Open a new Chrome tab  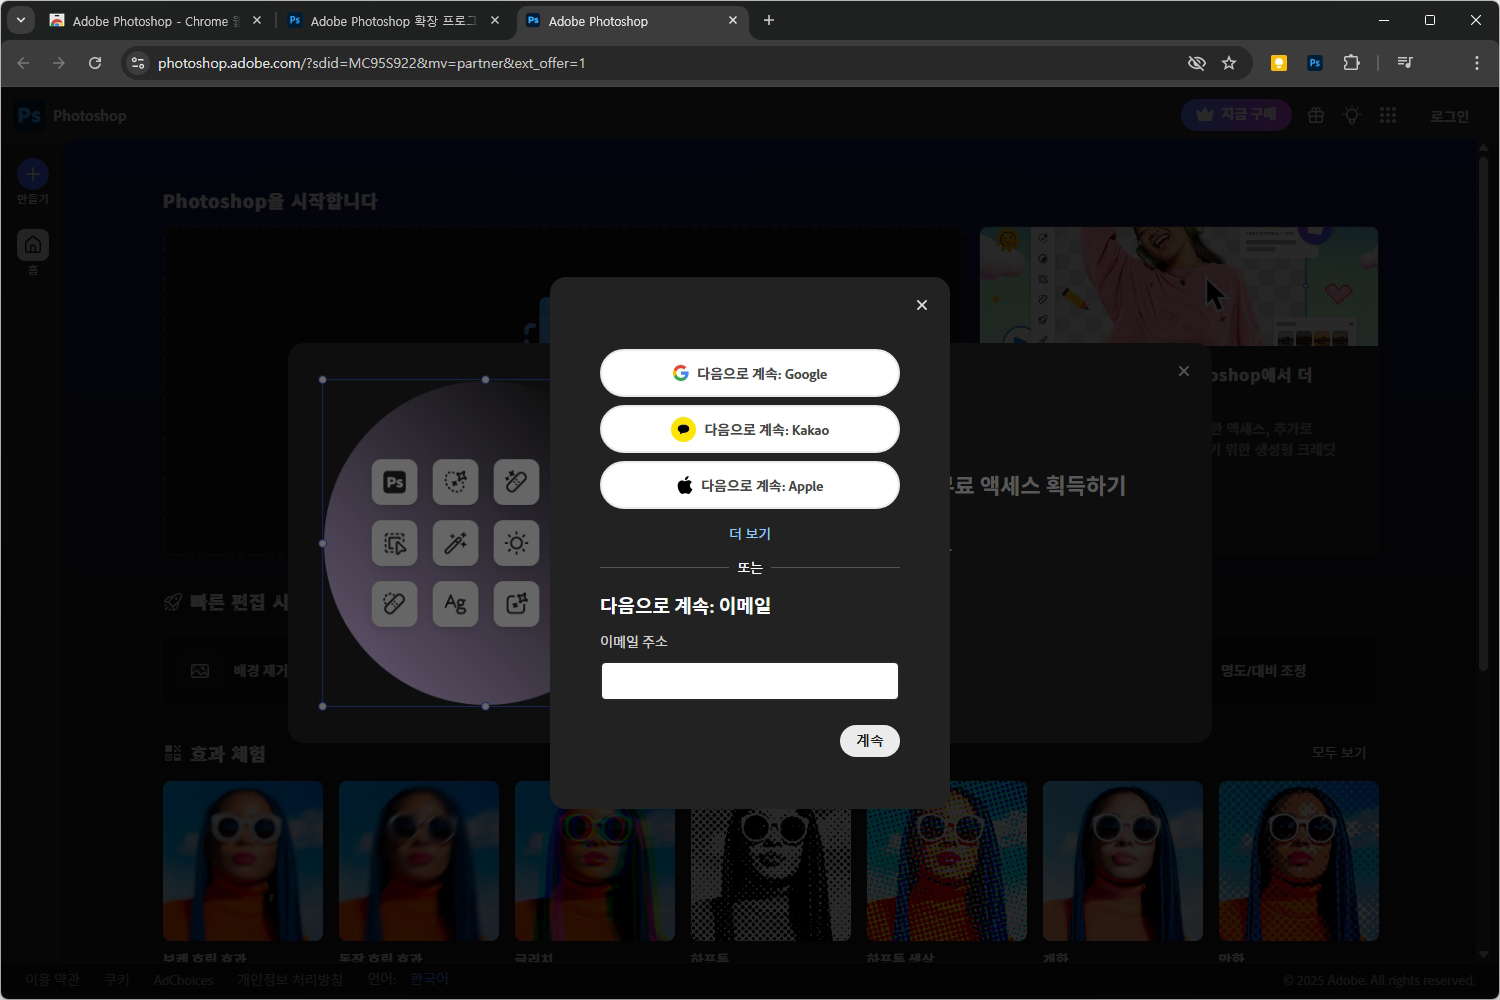[x=769, y=20]
